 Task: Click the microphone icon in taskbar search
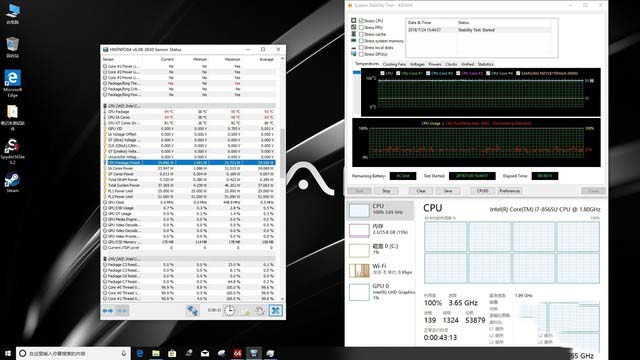(124, 353)
